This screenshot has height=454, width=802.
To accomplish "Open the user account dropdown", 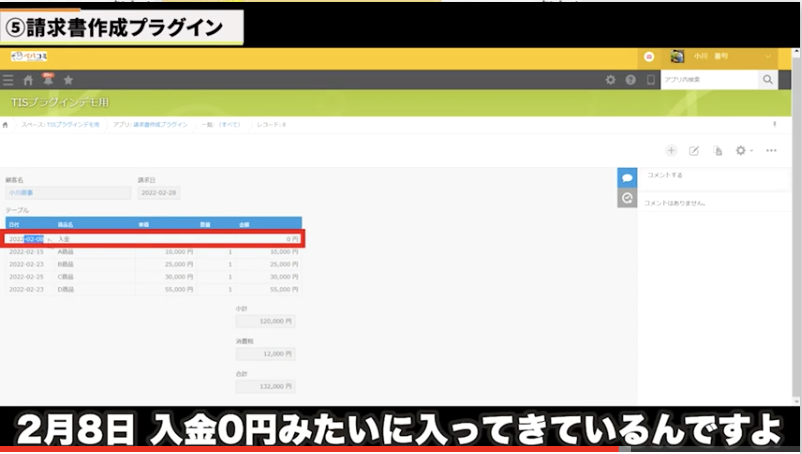I will 722,57.
